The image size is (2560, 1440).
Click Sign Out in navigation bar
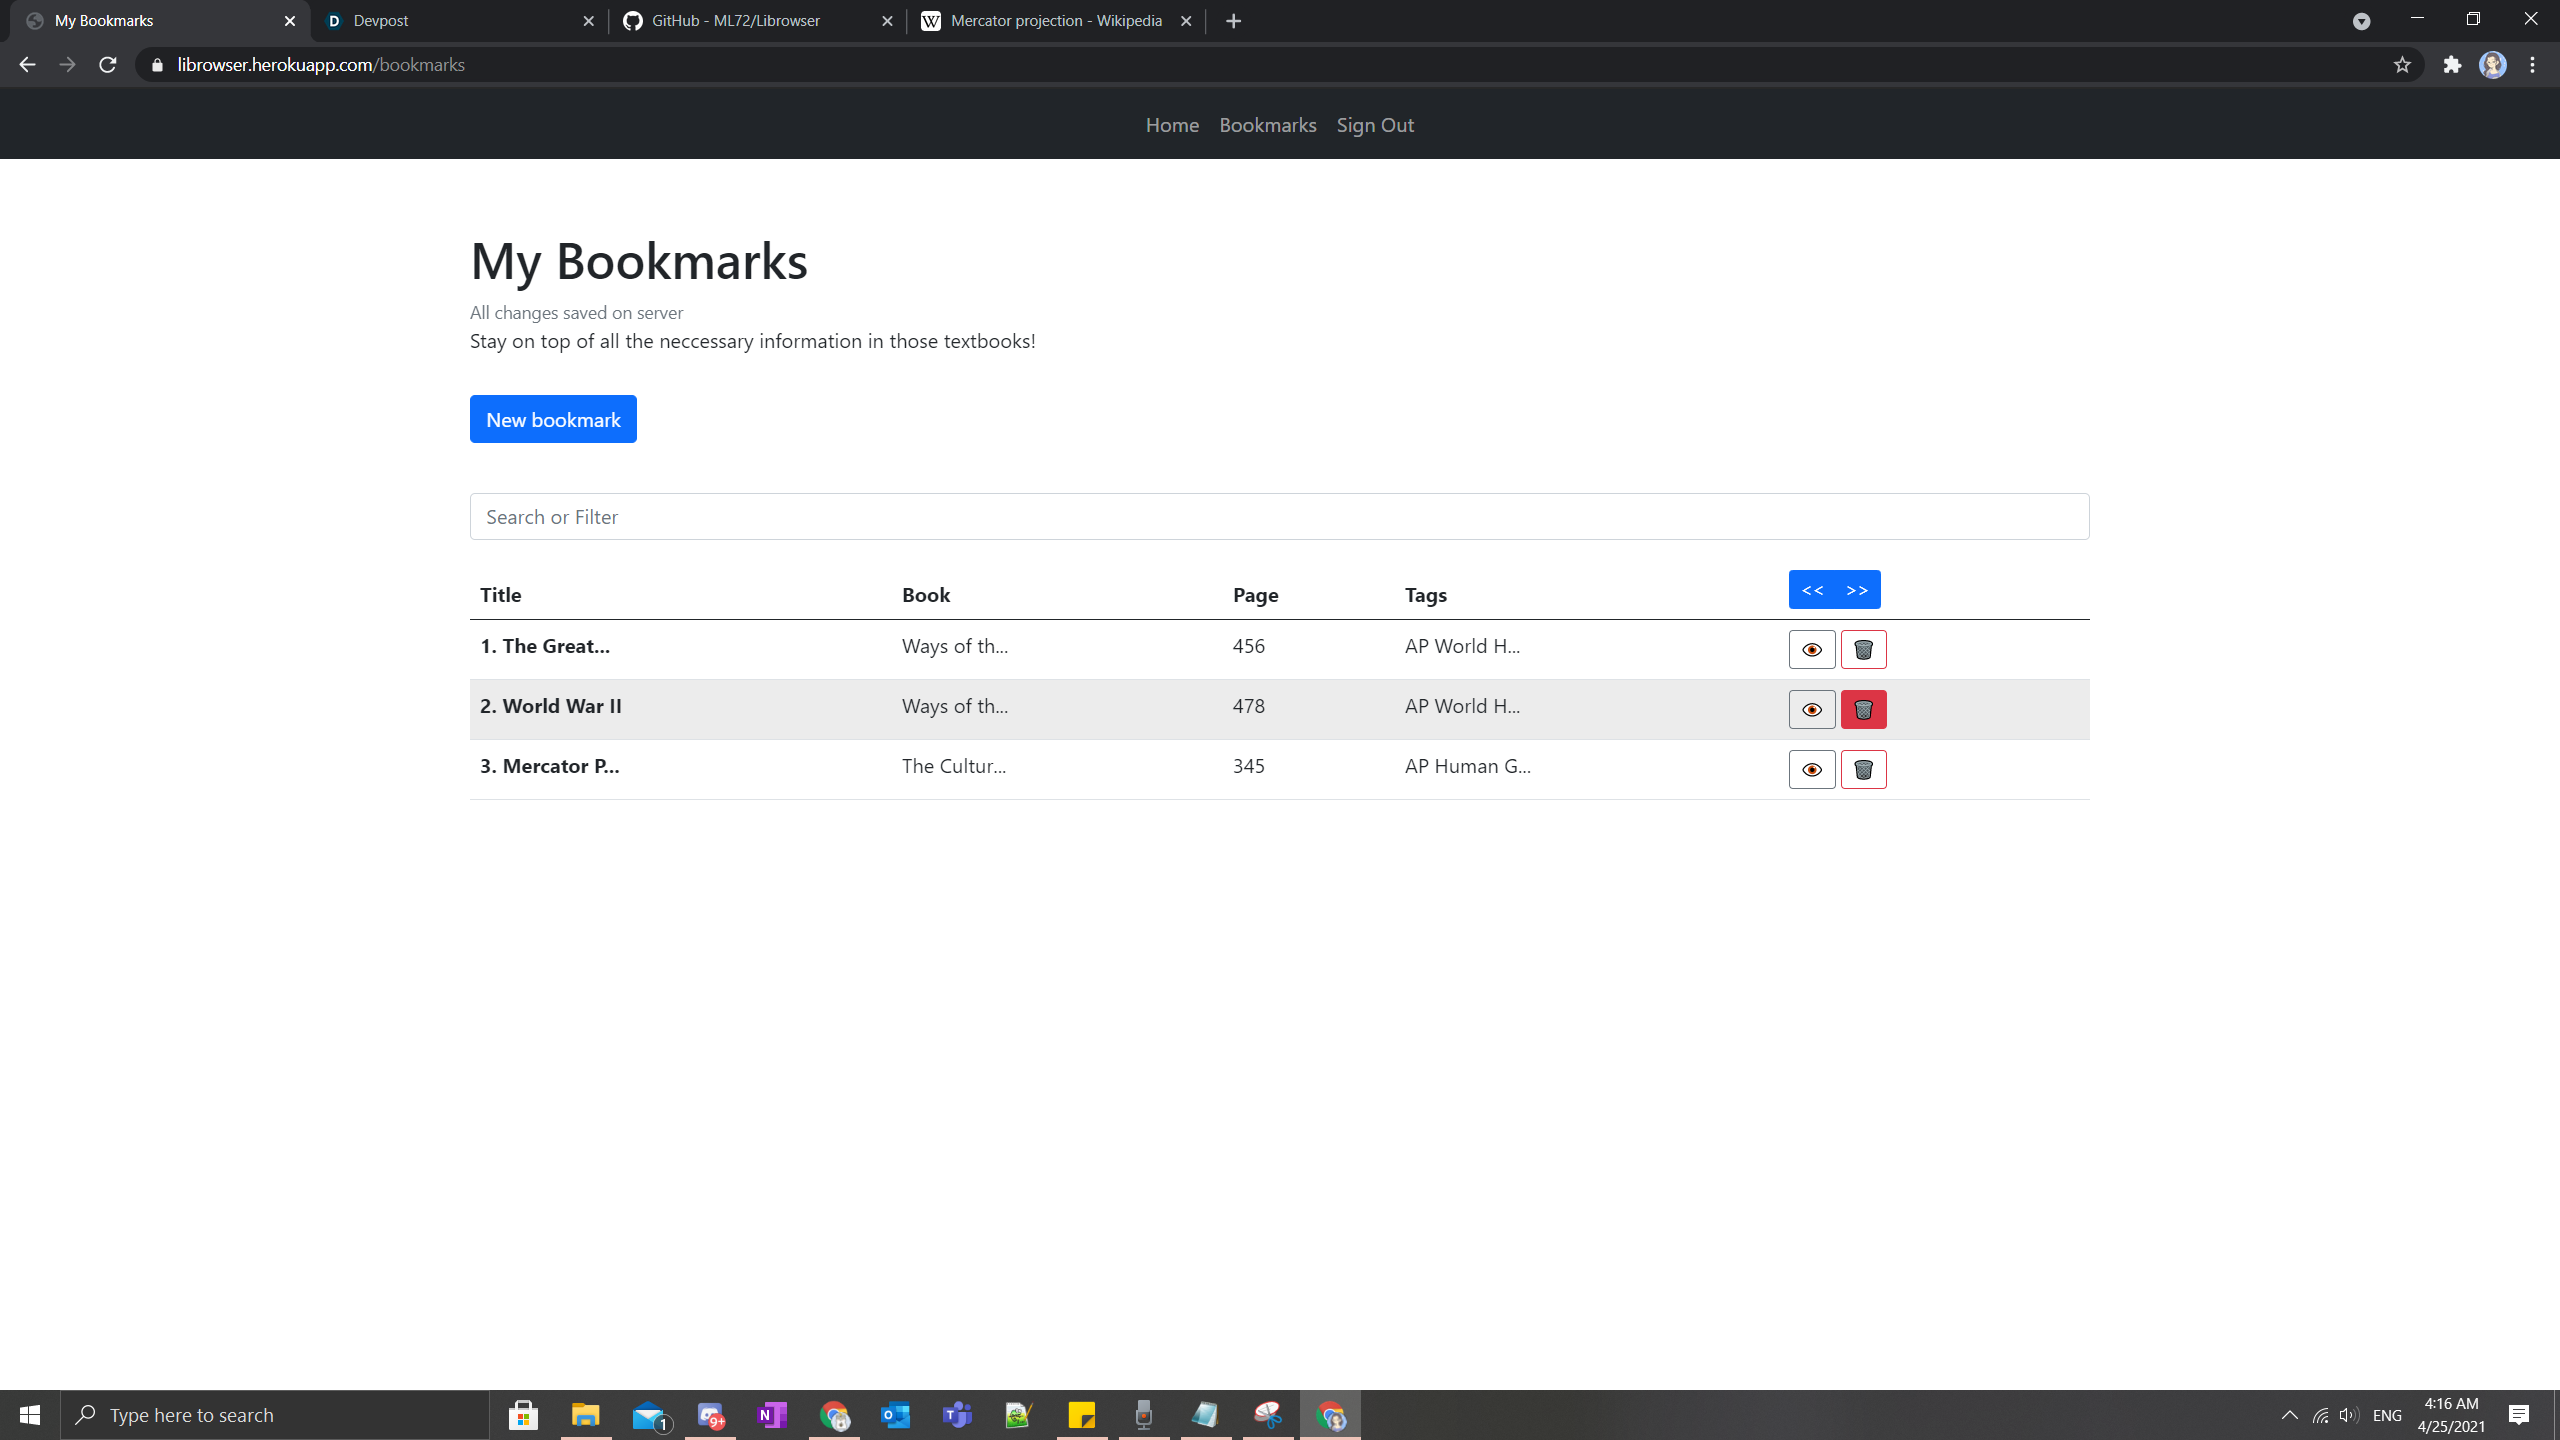coord(1375,125)
